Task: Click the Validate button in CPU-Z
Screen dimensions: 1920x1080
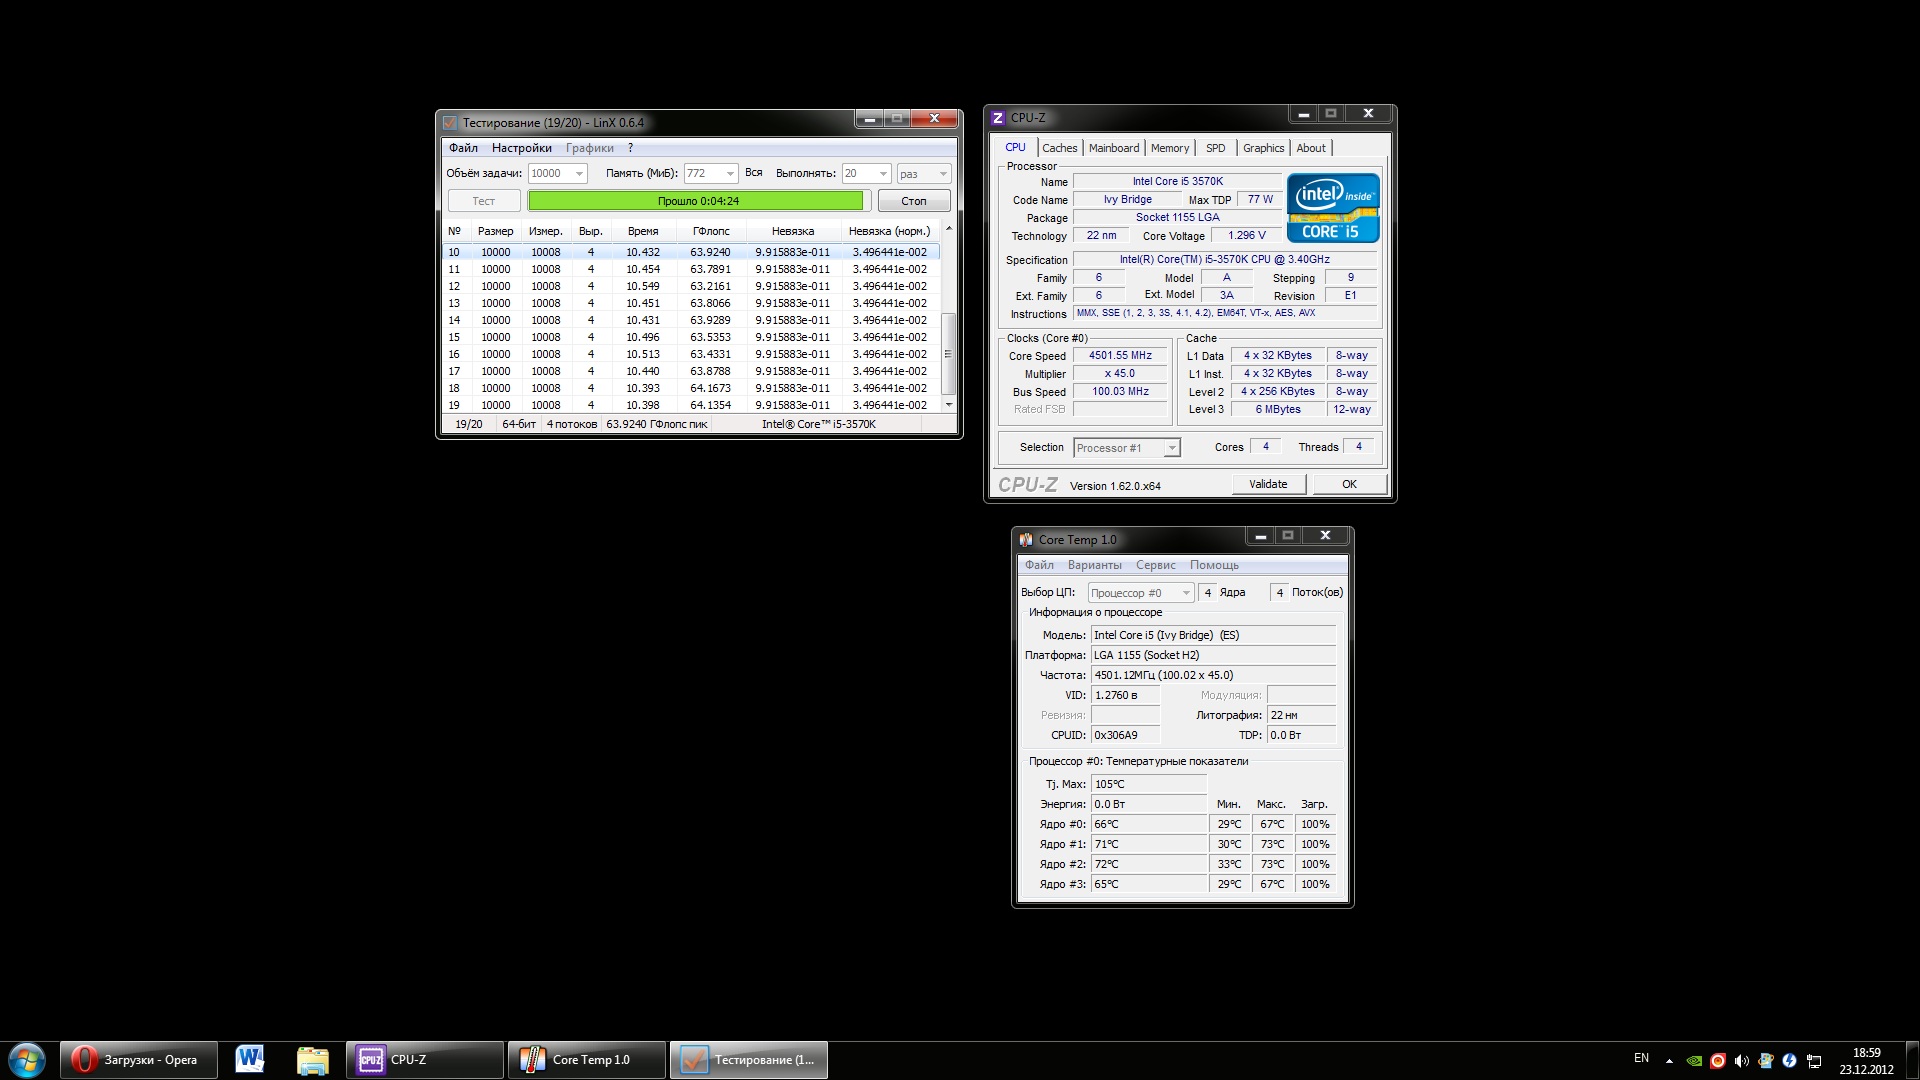Action: point(1267,484)
